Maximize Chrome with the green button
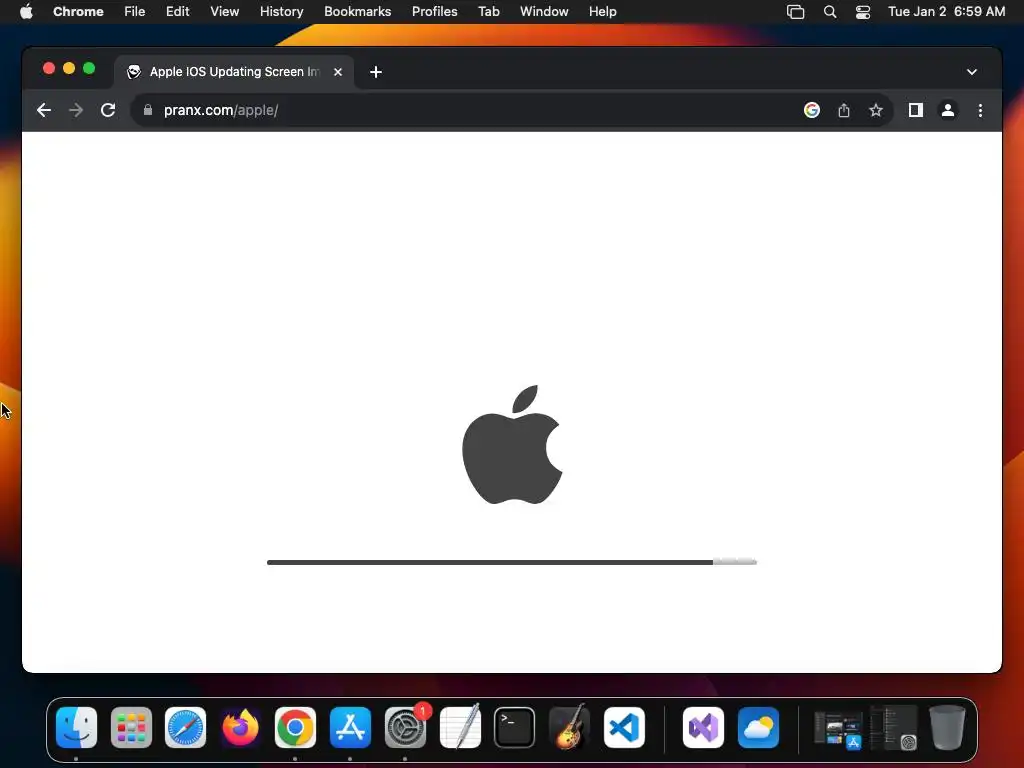Viewport: 1024px width, 768px height. [89, 68]
